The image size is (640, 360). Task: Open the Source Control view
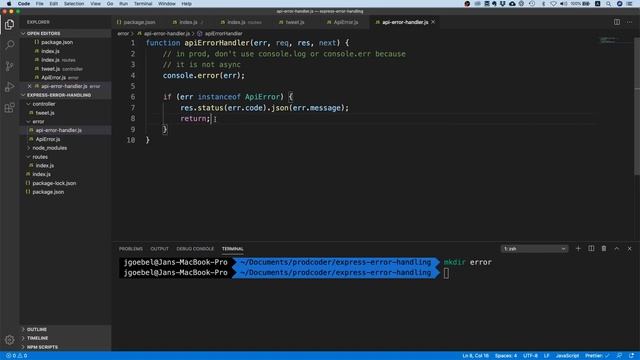point(9,66)
